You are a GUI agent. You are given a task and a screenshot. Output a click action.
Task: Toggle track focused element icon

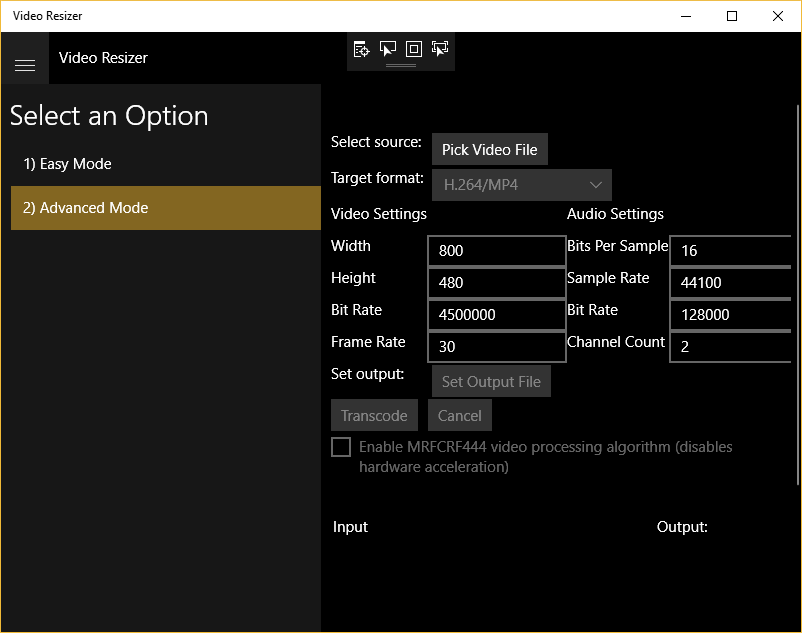440,49
